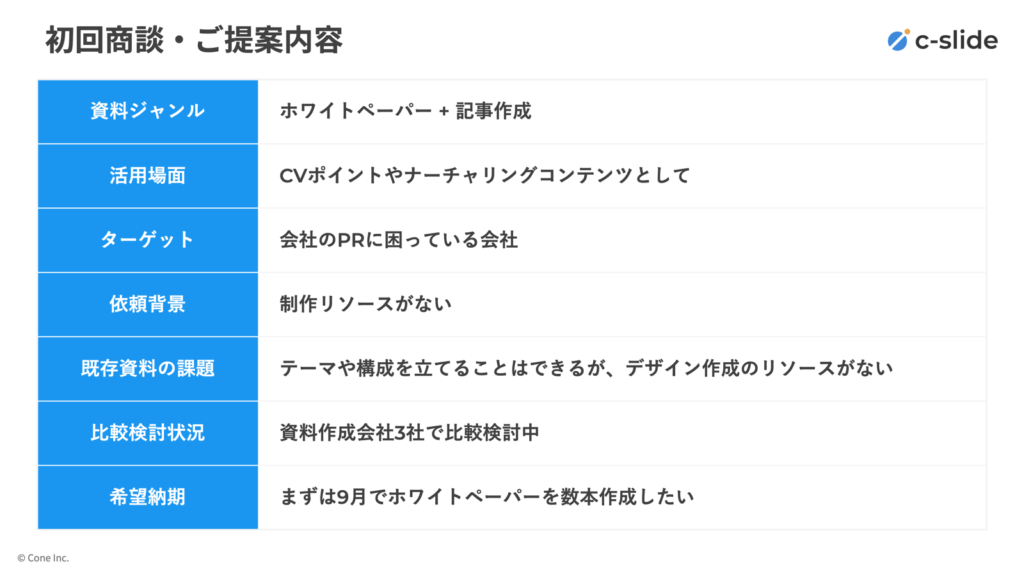The image size is (1024, 576).
Task: Click the c-slide brand text
Action: (x=956, y=40)
